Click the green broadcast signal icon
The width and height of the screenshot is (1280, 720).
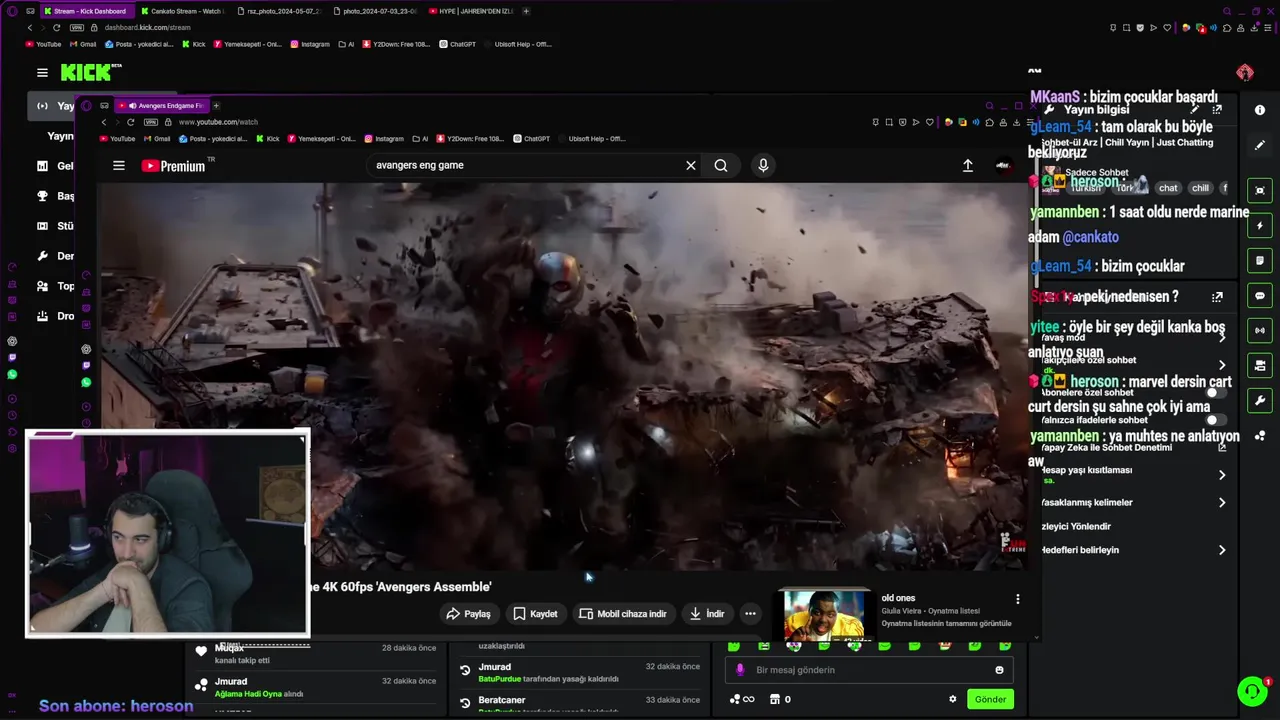(x=1260, y=330)
